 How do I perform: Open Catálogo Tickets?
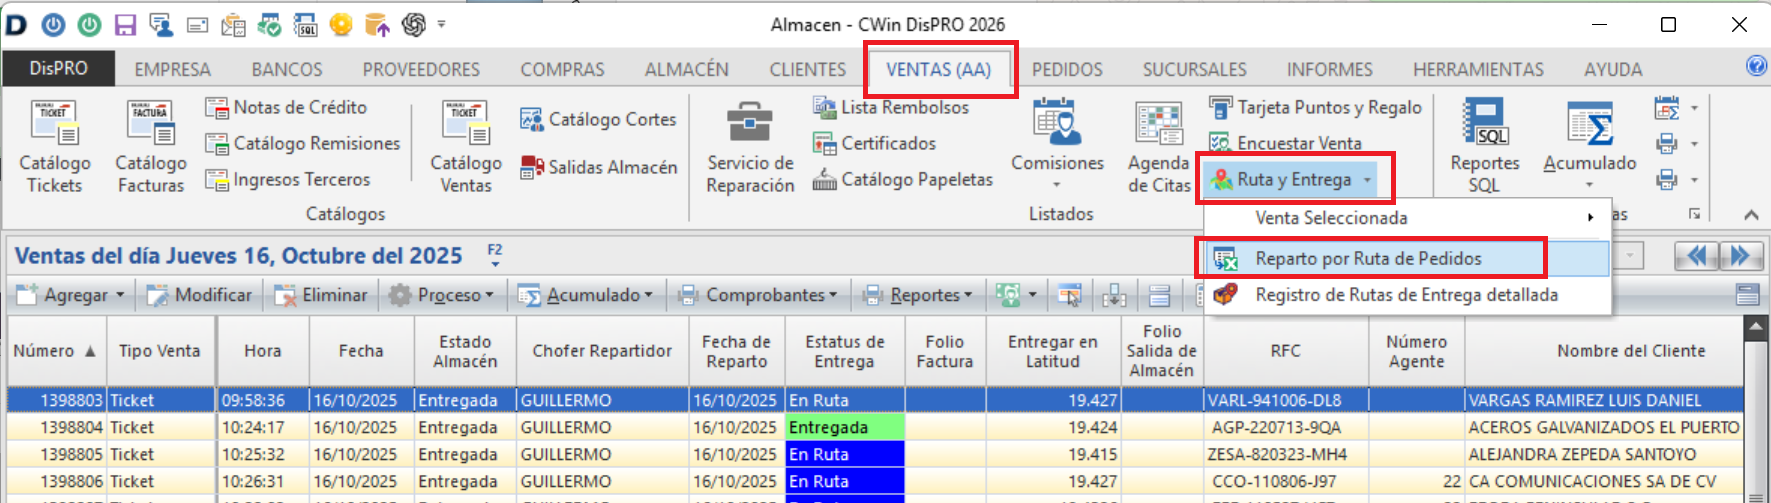pos(55,147)
